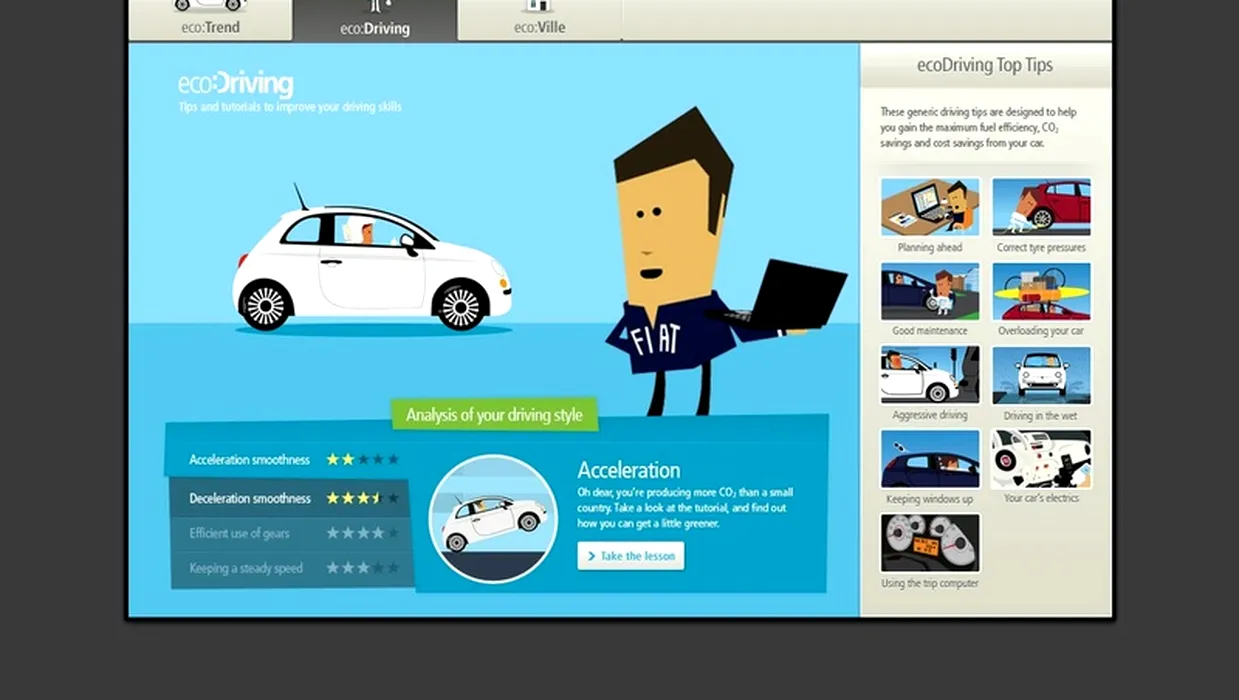Open the Using the trip computer thumbnail
The height and width of the screenshot is (700, 1239).
point(930,543)
